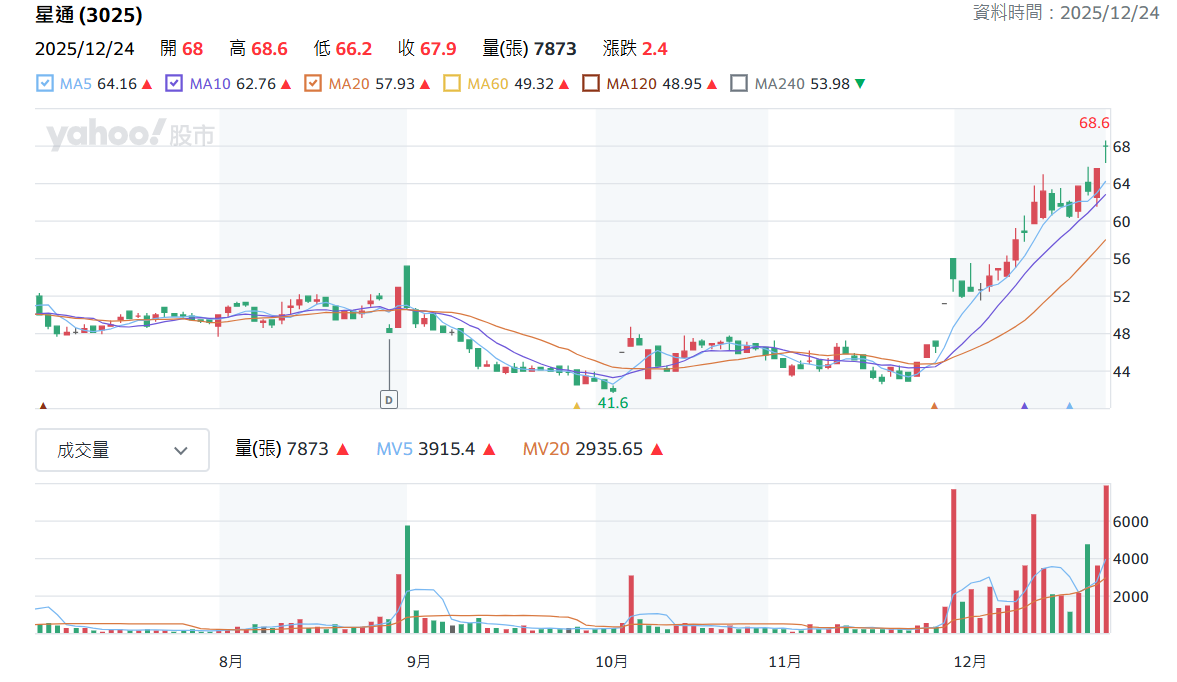Click the Yahoo 股市 watermark logo
Viewport: 1177px width, 682px height.
(131, 135)
